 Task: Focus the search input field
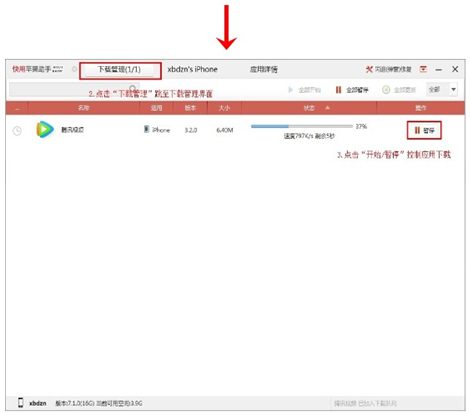click(74, 90)
